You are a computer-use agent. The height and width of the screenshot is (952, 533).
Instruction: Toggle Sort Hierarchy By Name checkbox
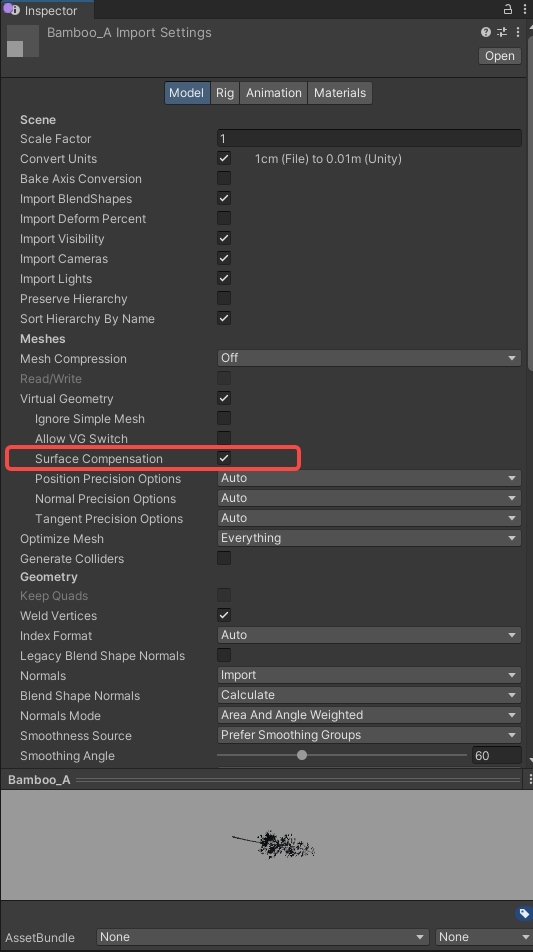tap(224, 319)
